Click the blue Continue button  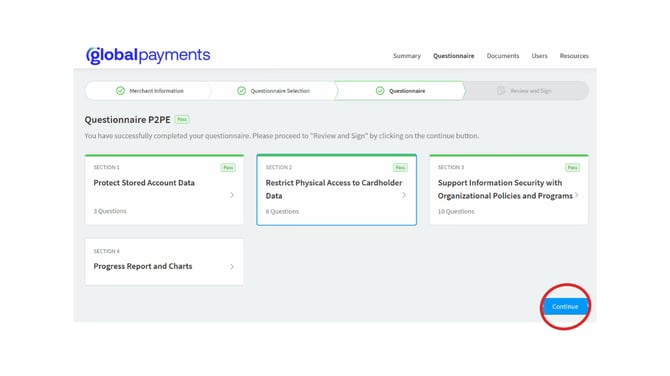coord(565,306)
